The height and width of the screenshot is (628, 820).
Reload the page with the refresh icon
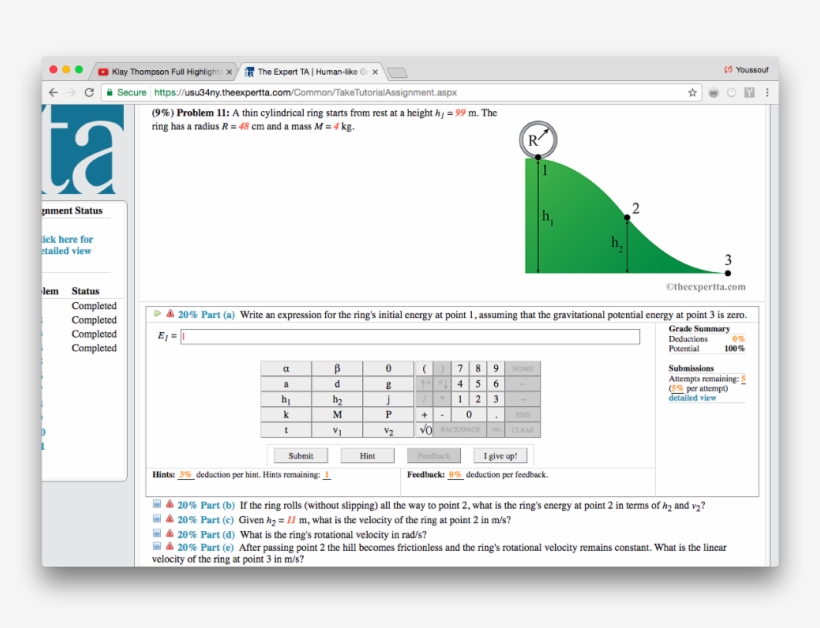click(x=89, y=92)
